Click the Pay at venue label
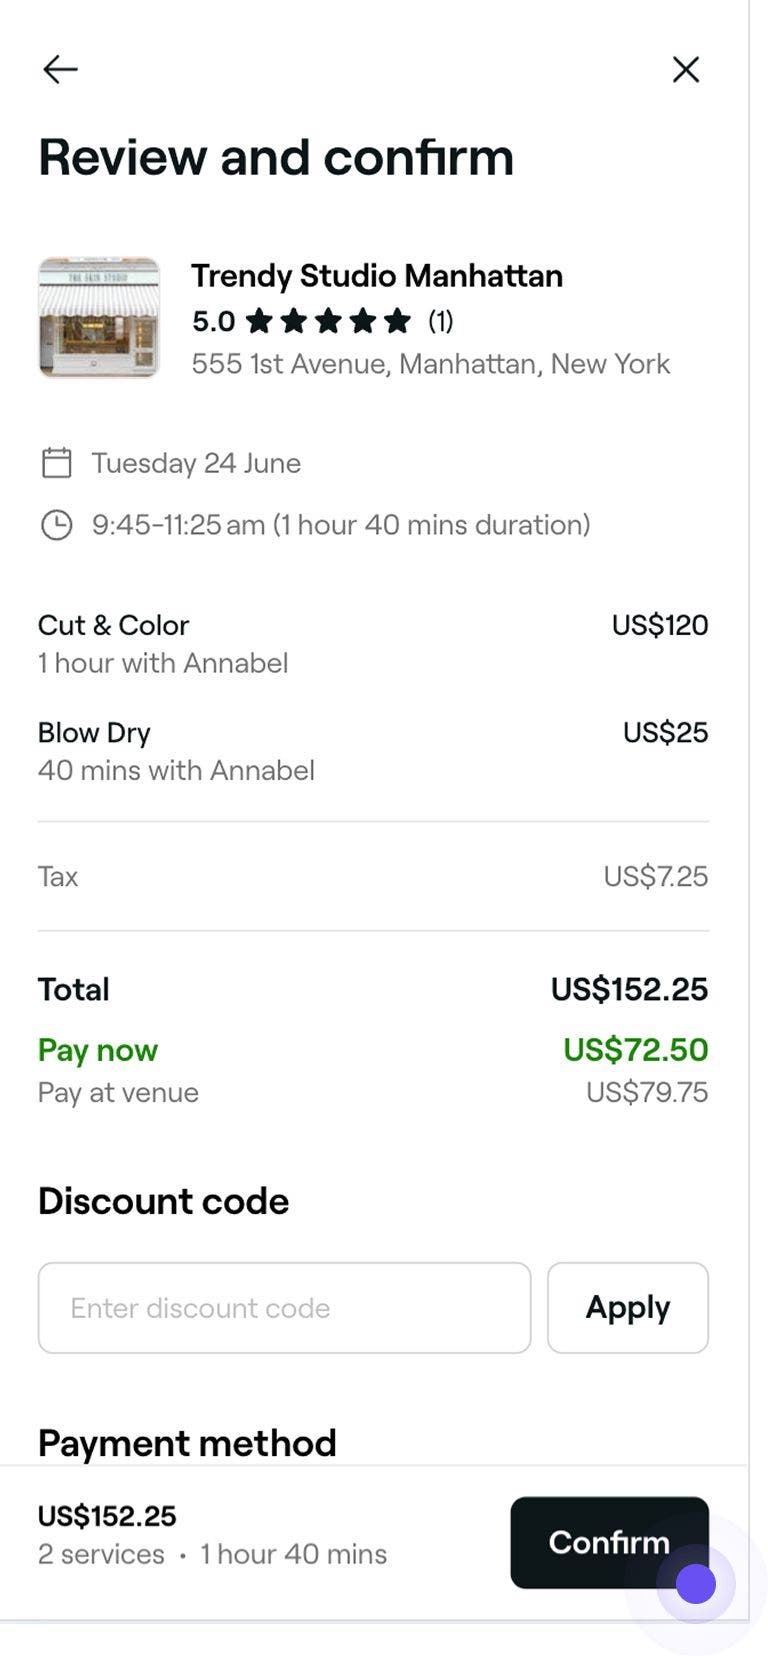The height and width of the screenshot is (1656, 768). 118,1092
